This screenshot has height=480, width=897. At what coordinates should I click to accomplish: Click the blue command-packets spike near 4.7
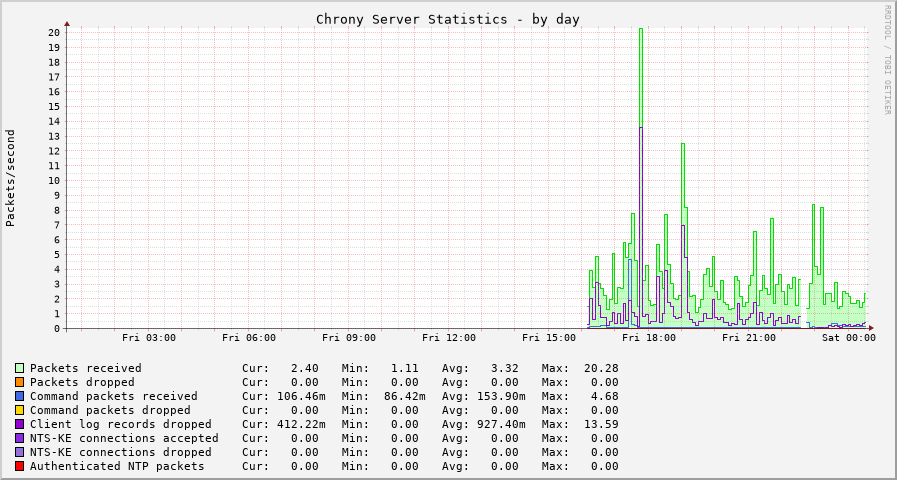click(x=629, y=292)
